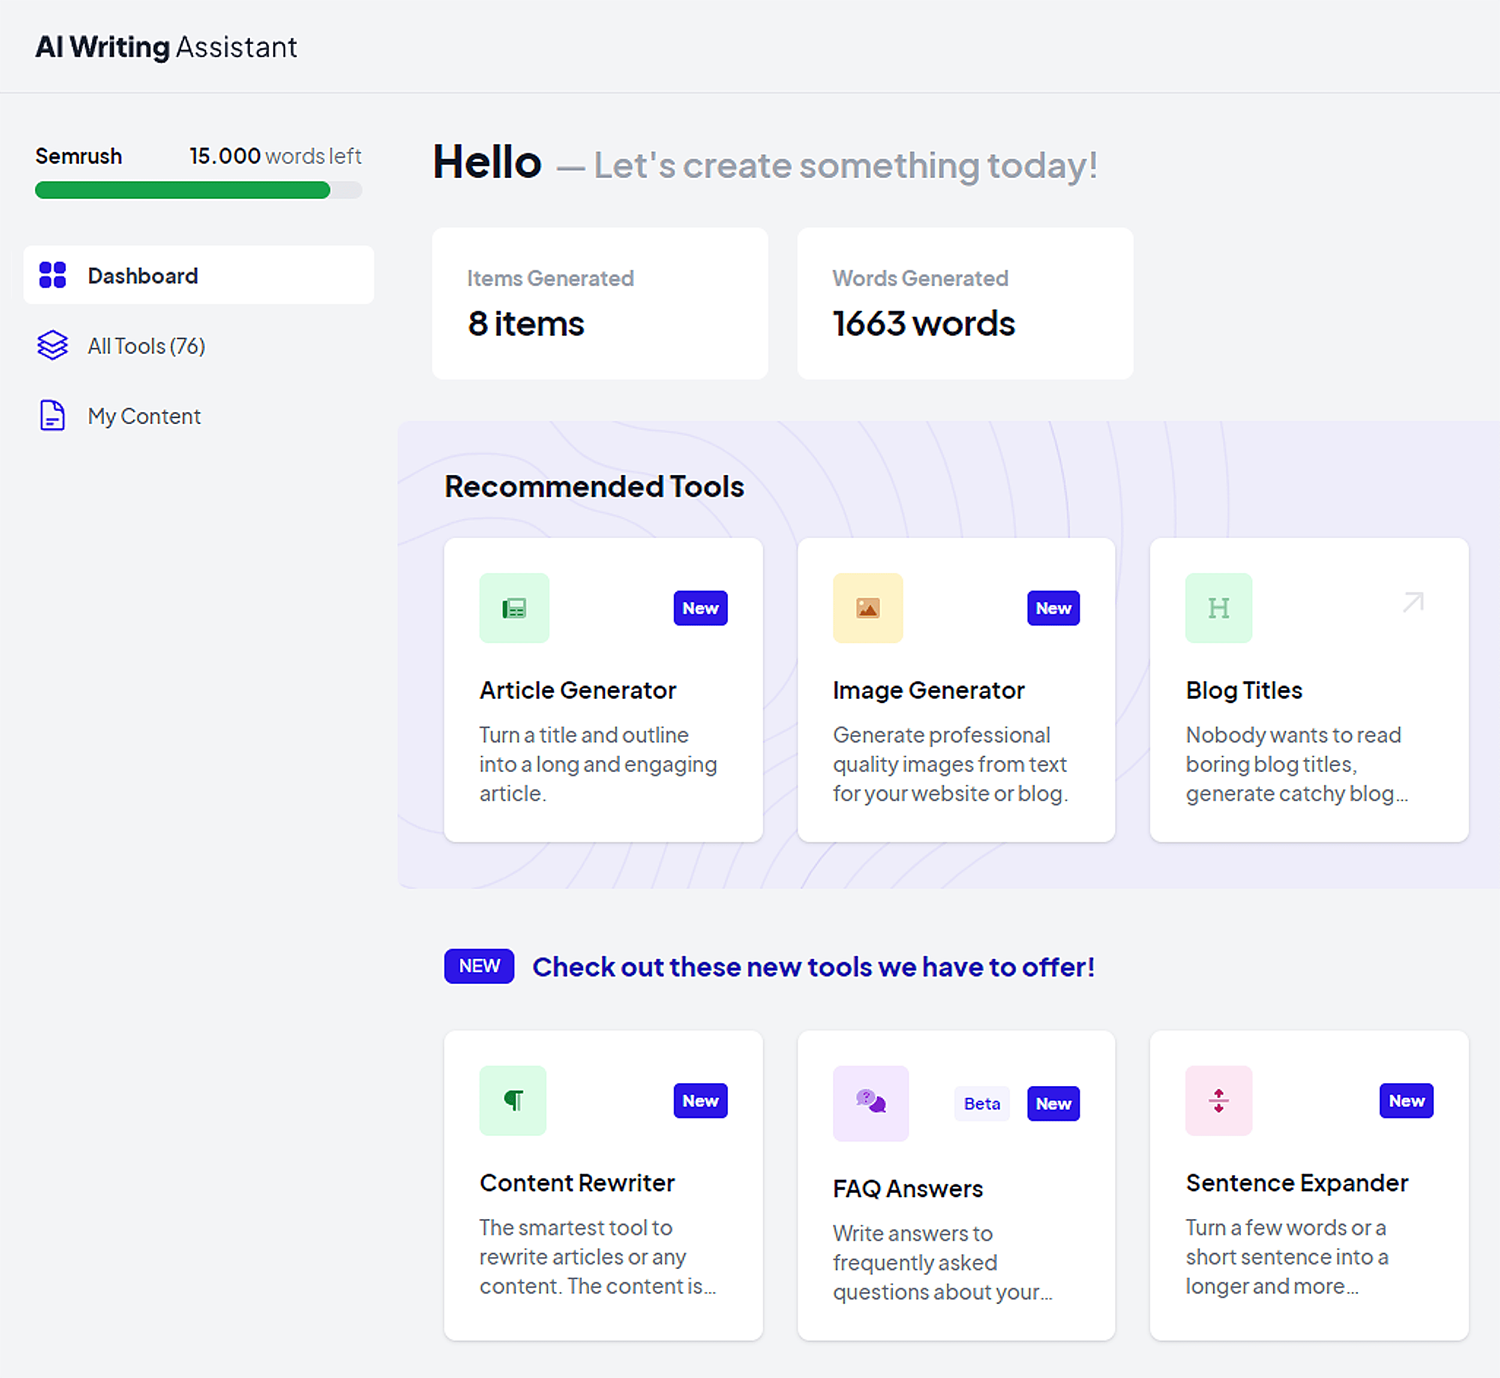1500x1378 pixels.
Task: Click the New badge on Content Rewriter
Action: [700, 1101]
